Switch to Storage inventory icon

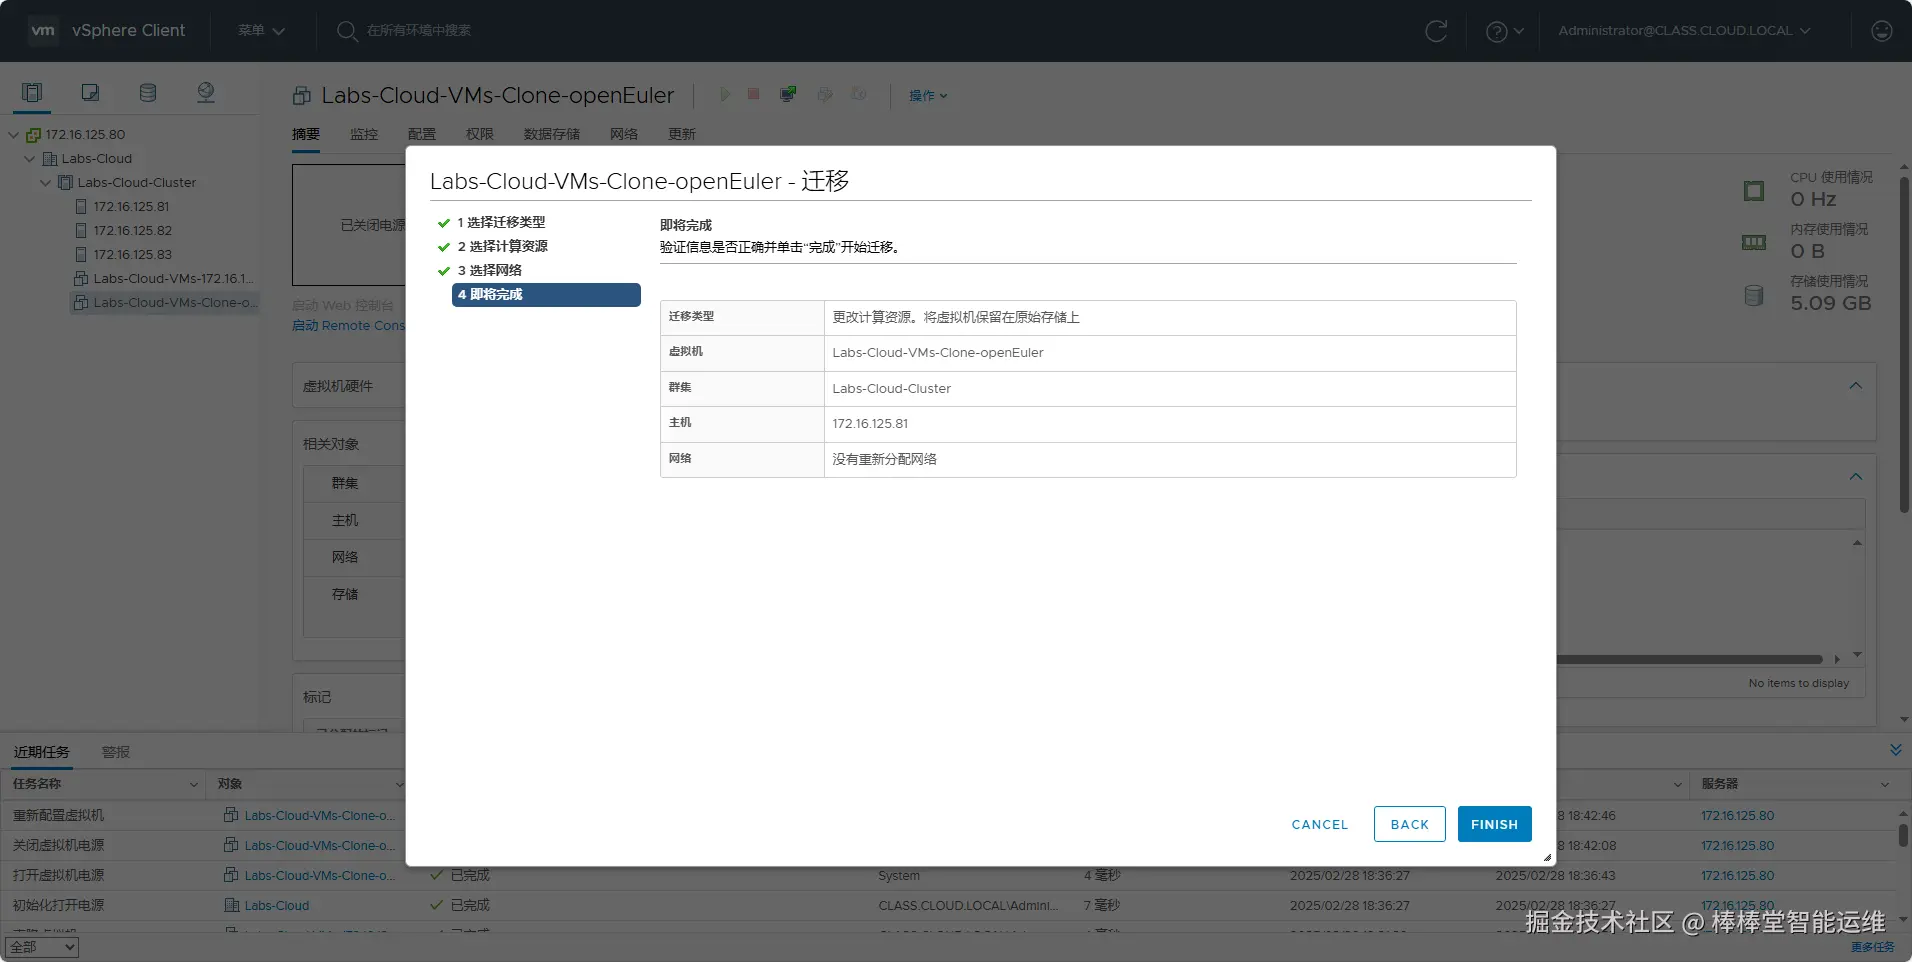(x=148, y=93)
